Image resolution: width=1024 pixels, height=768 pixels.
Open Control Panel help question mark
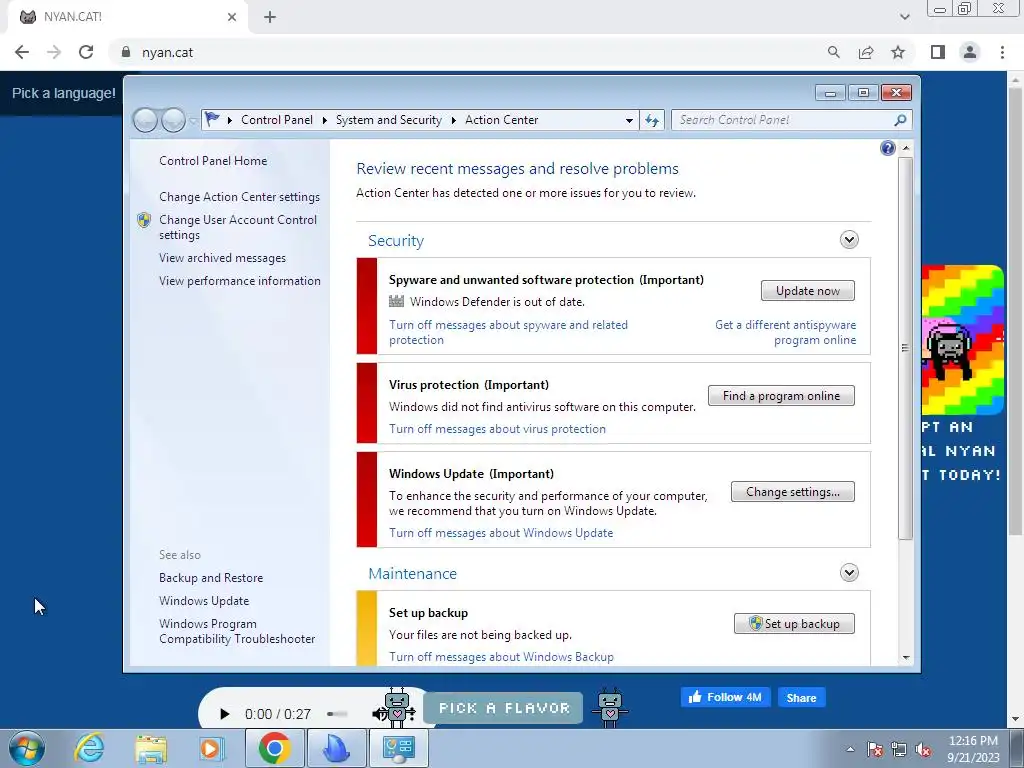888,148
